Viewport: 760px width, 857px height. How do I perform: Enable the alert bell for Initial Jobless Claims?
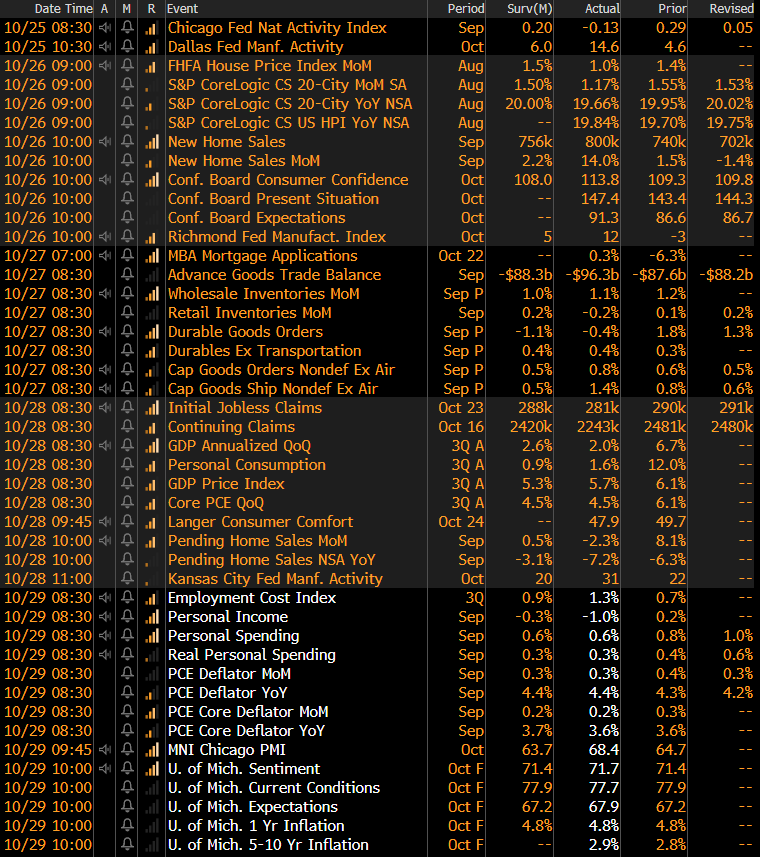pos(127,408)
